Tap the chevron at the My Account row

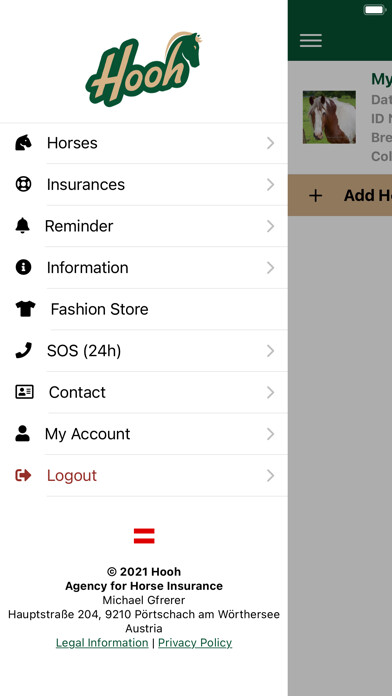[x=270, y=434]
